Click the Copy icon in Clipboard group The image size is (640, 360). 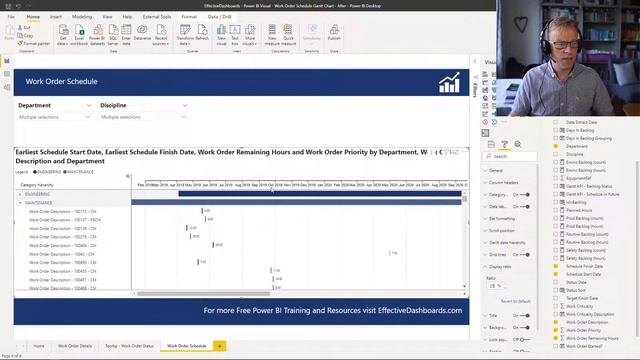pos(20,36)
